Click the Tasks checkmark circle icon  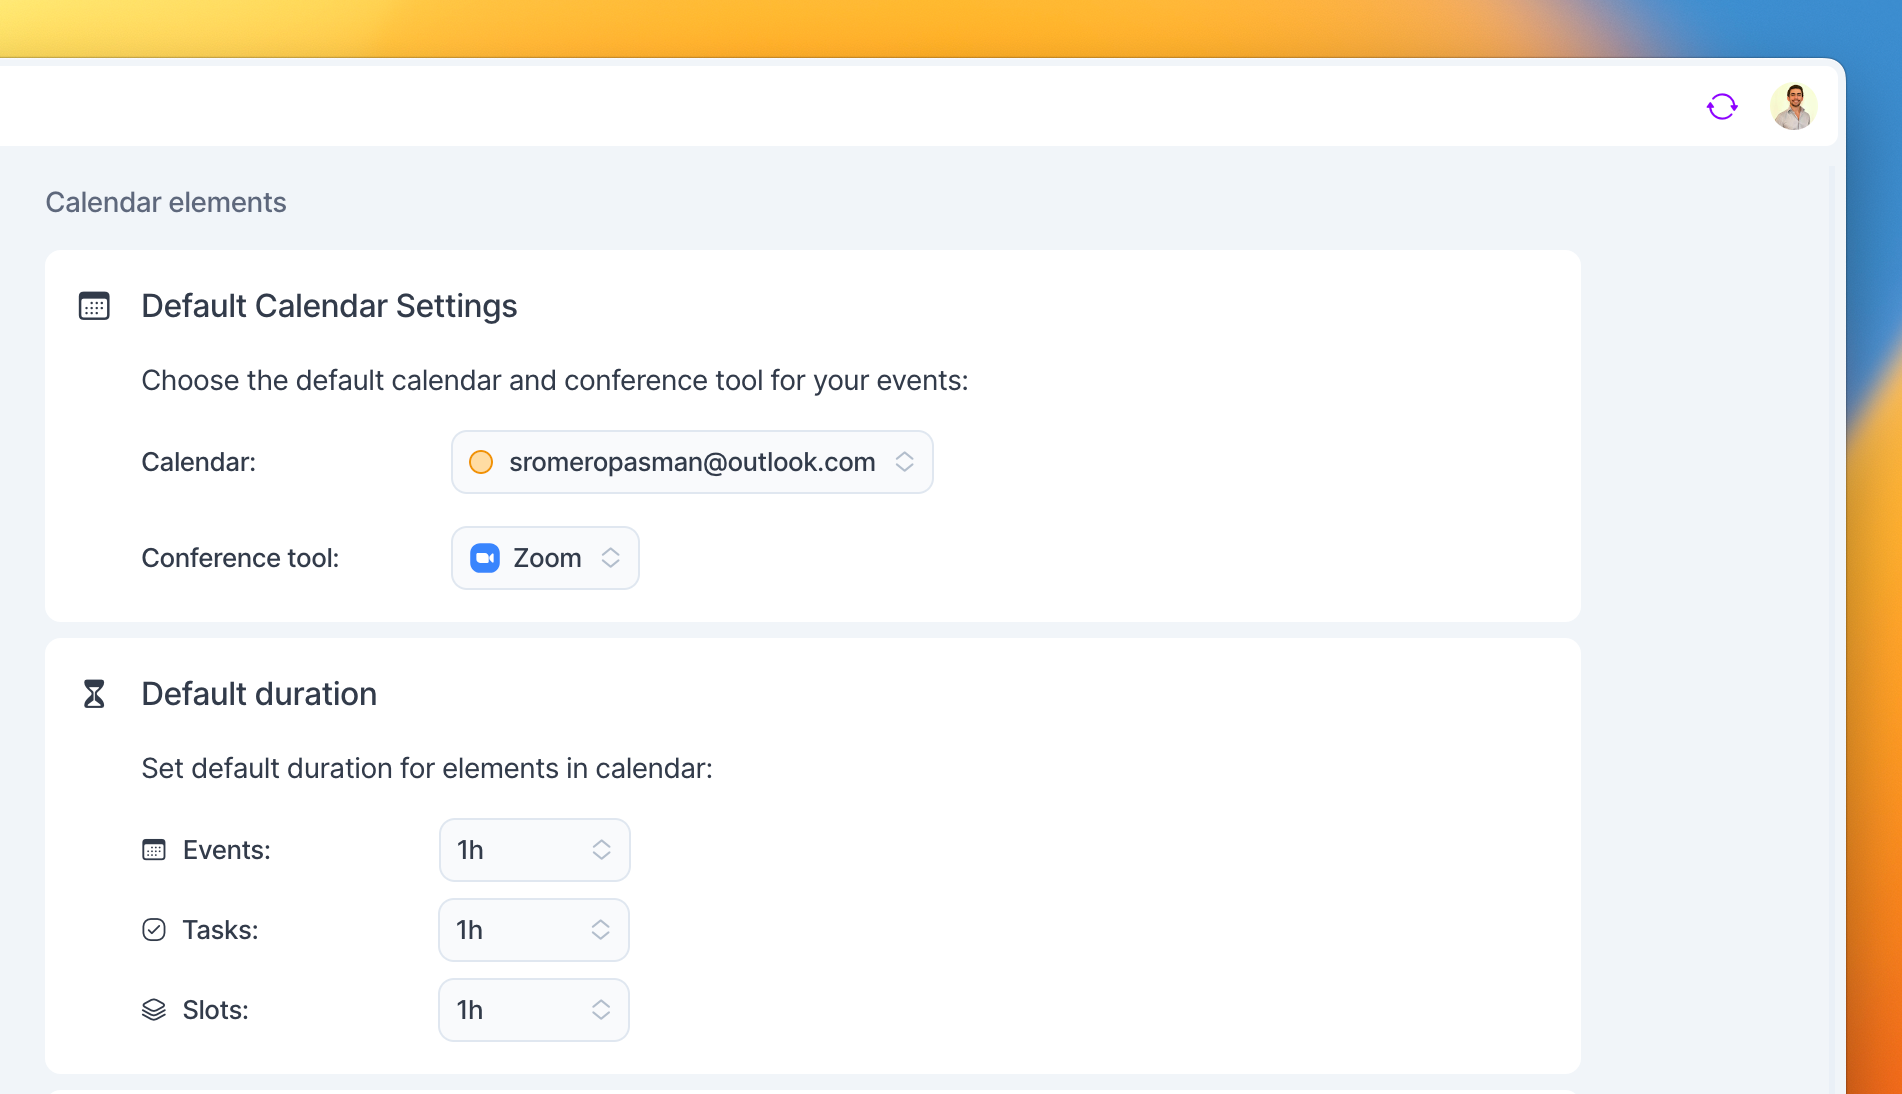pyautogui.click(x=154, y=930)
